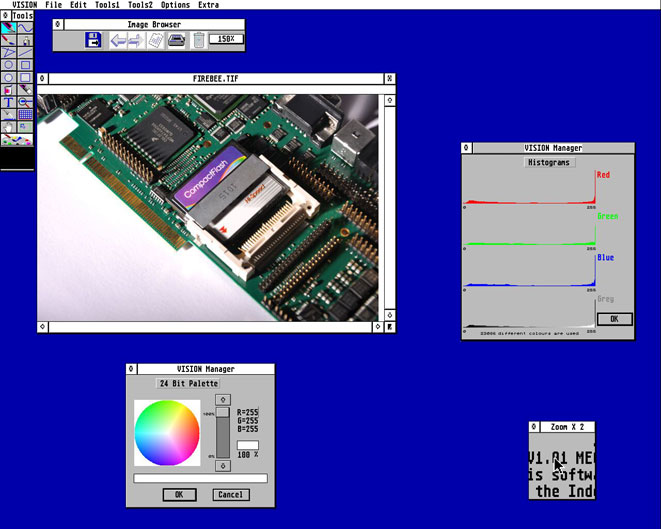Click the trash can icon in Image Browser
The height and width of the screenshot is (529, 661).
click(x=199, y=40)
